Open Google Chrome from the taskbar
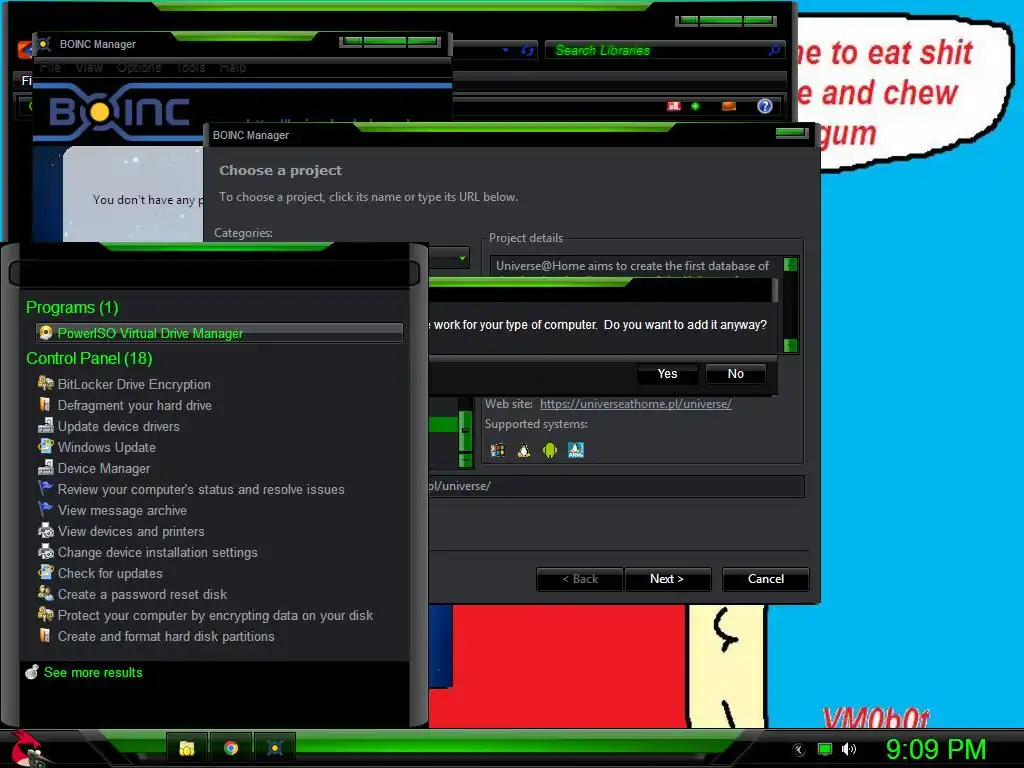1024x768 pixels. pos(231,748)
